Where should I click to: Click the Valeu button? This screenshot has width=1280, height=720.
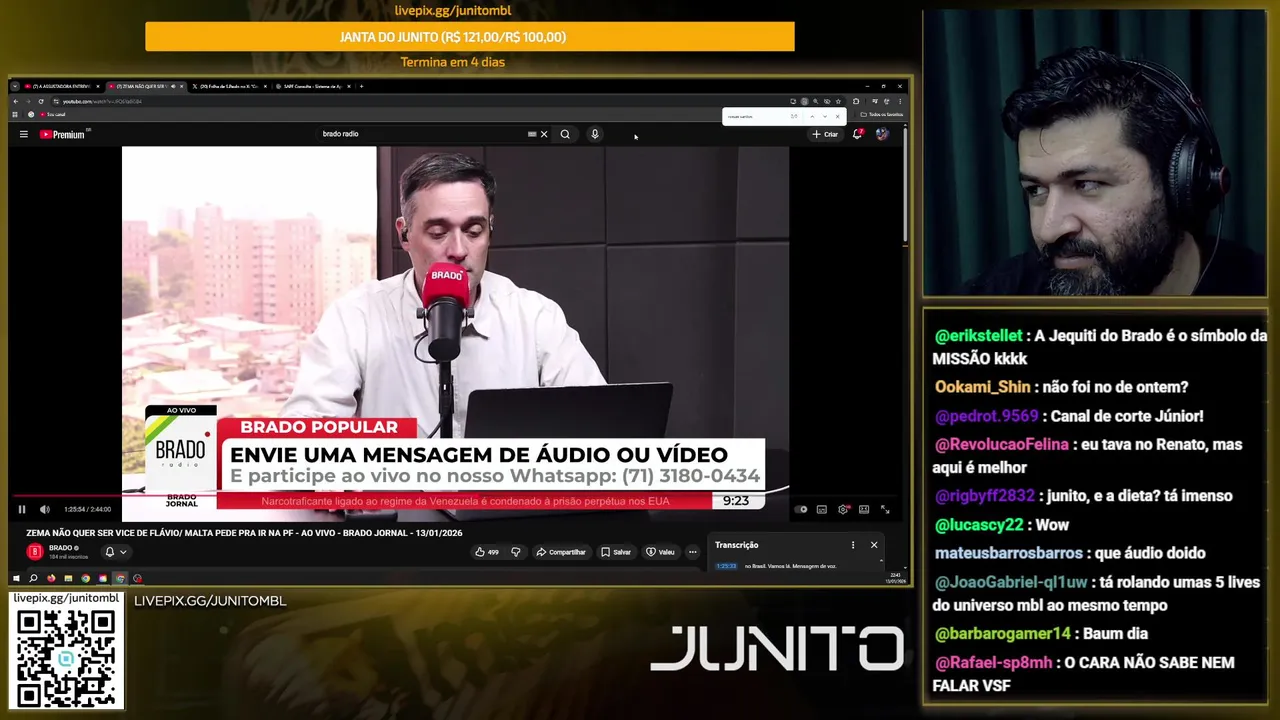tap(660, 552)
